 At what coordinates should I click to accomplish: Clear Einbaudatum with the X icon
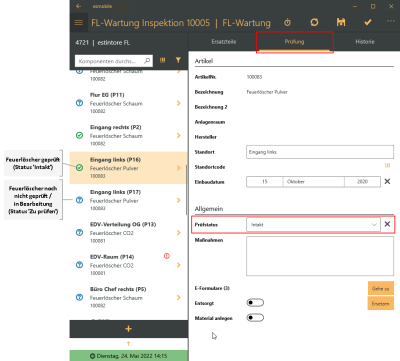[x=387, y=182]
